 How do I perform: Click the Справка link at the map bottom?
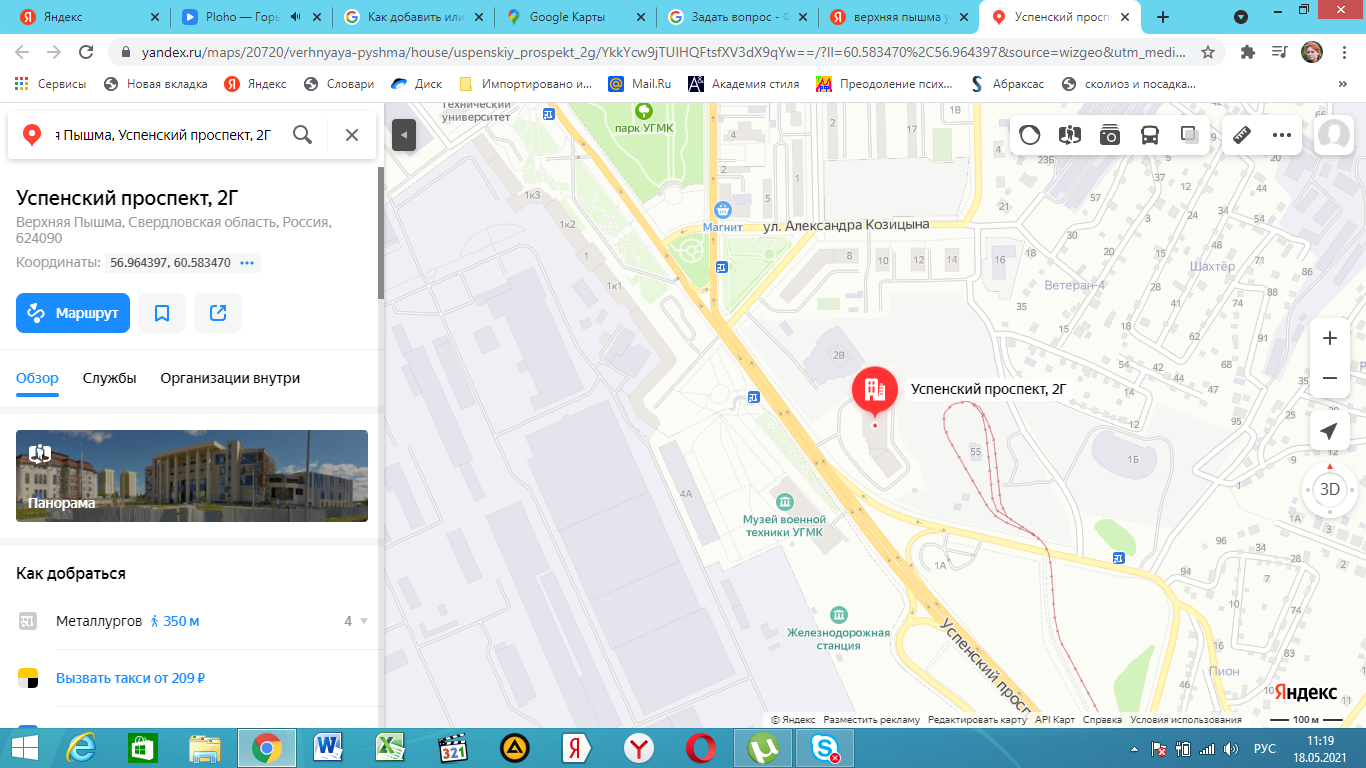[x=1102, y=720]
